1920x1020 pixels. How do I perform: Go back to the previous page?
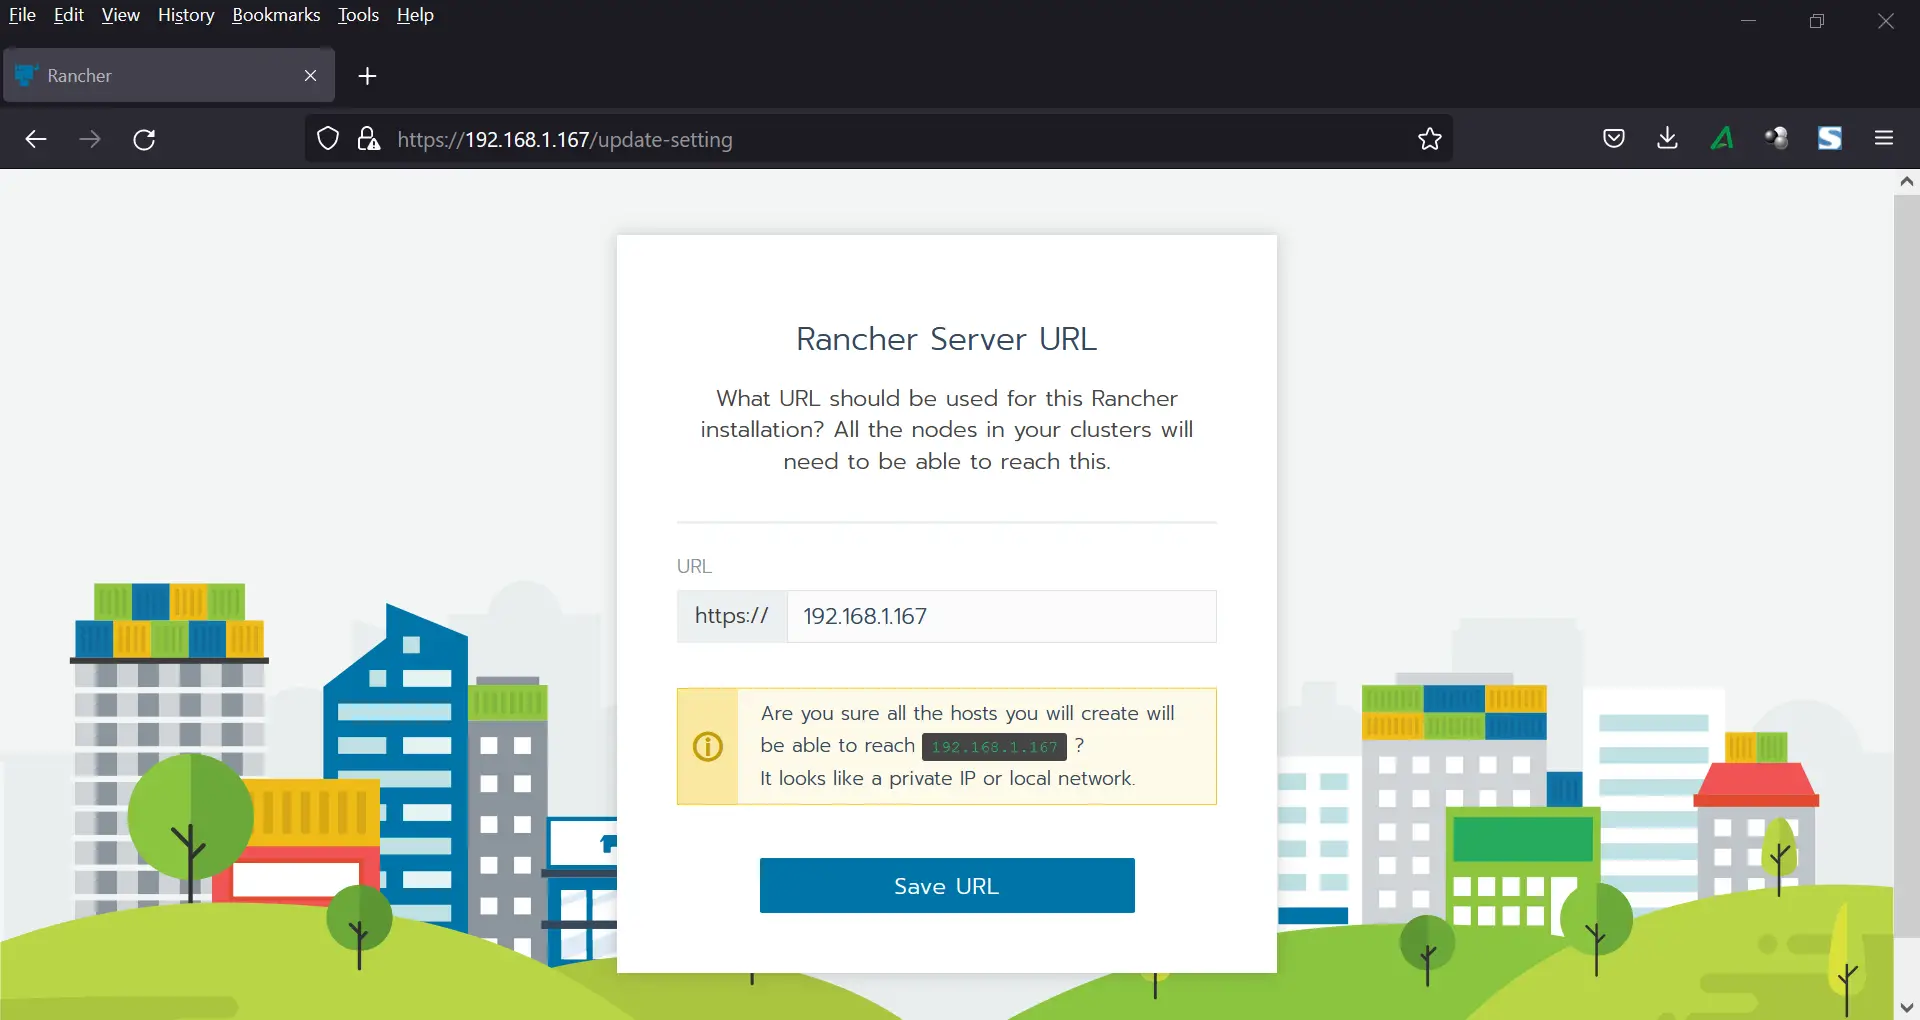pos(36,139)
